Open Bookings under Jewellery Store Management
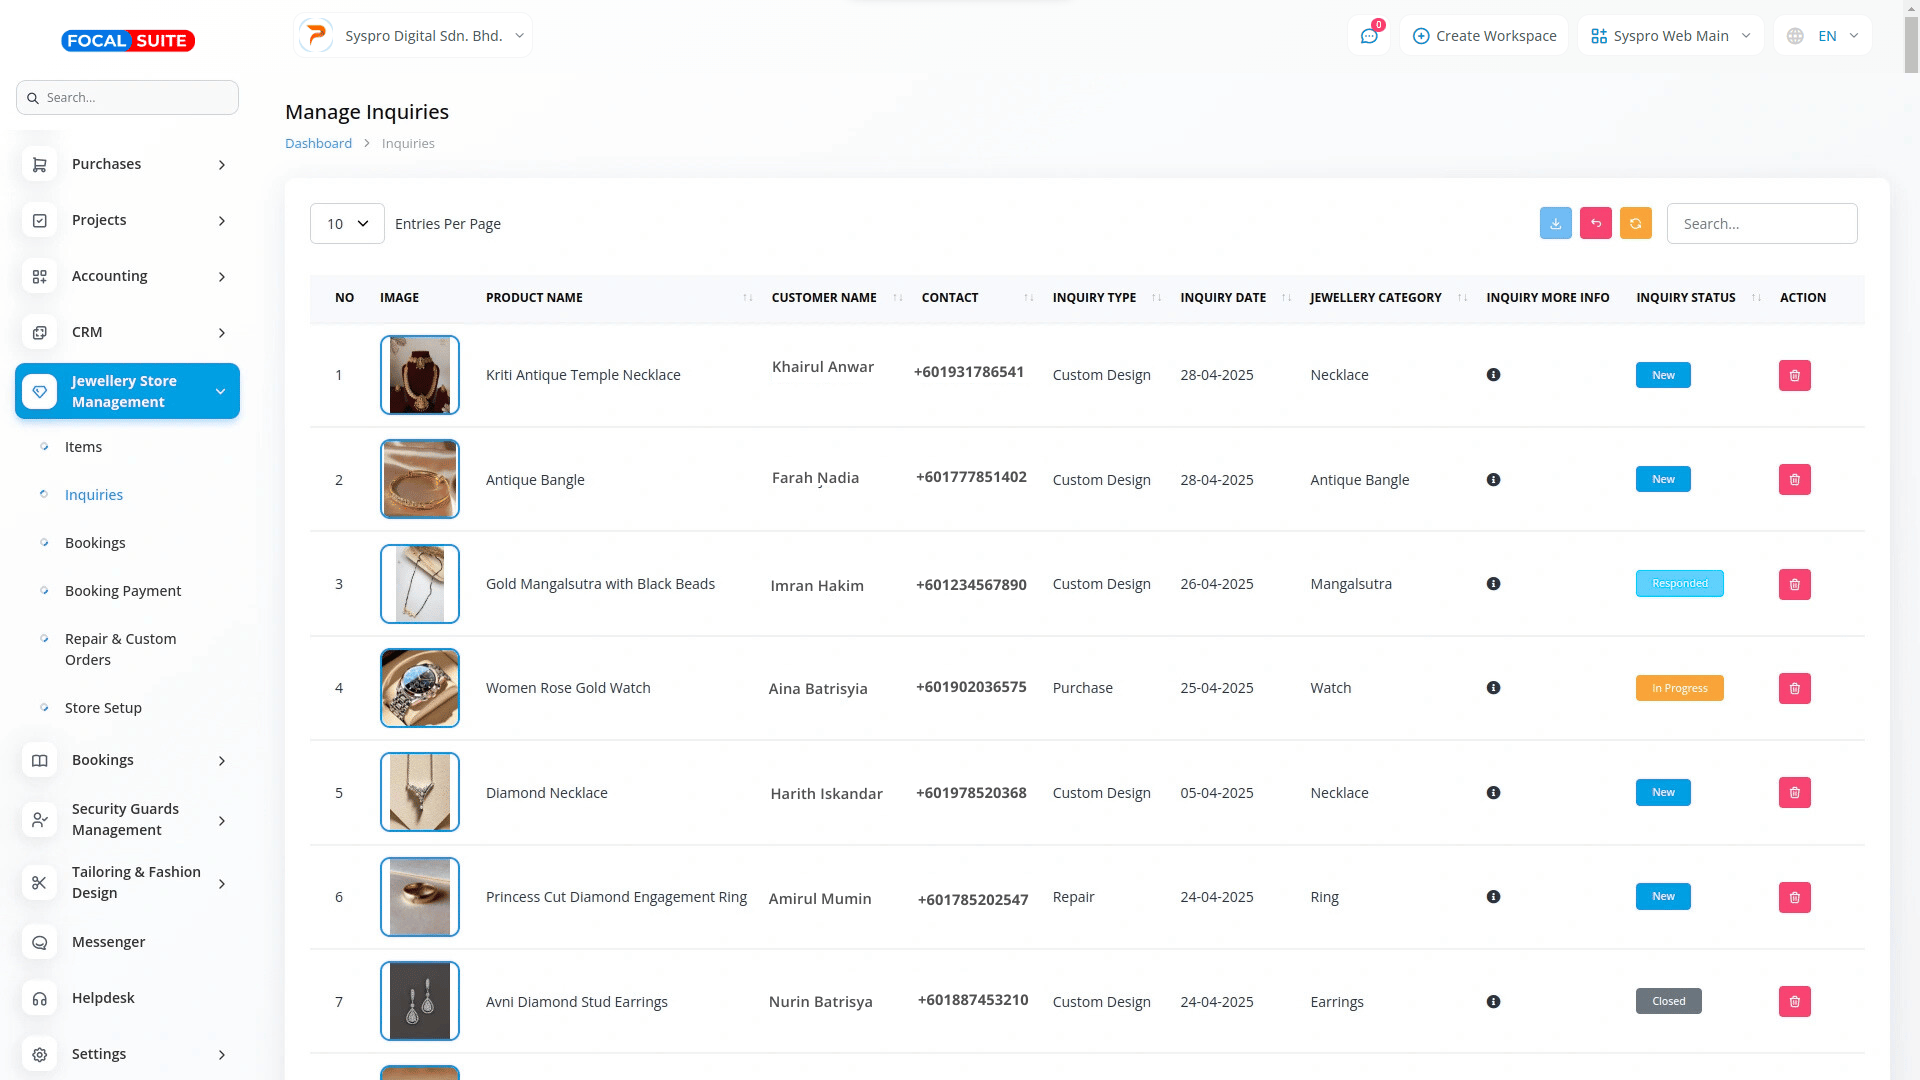 pyautogui.click(x=95, y=543)
